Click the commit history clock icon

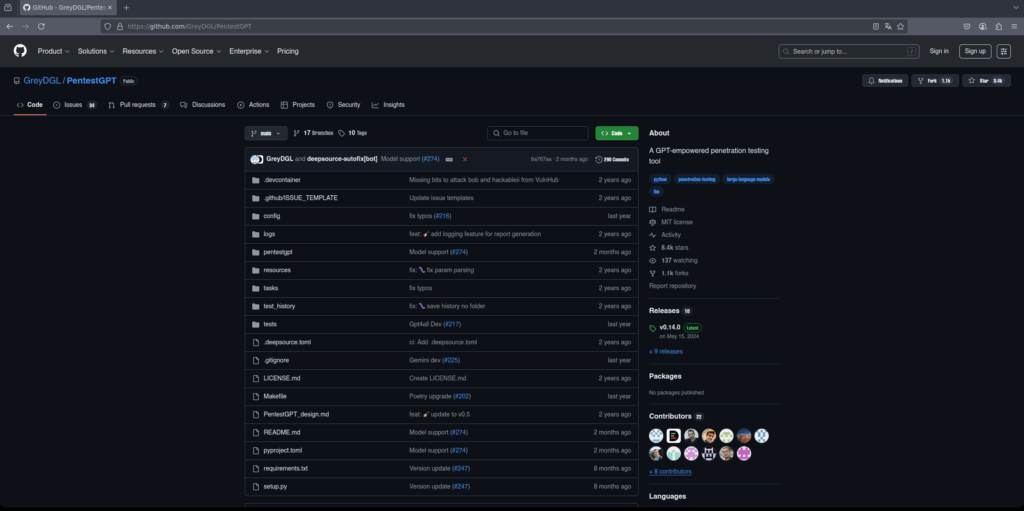pos(598,159)
